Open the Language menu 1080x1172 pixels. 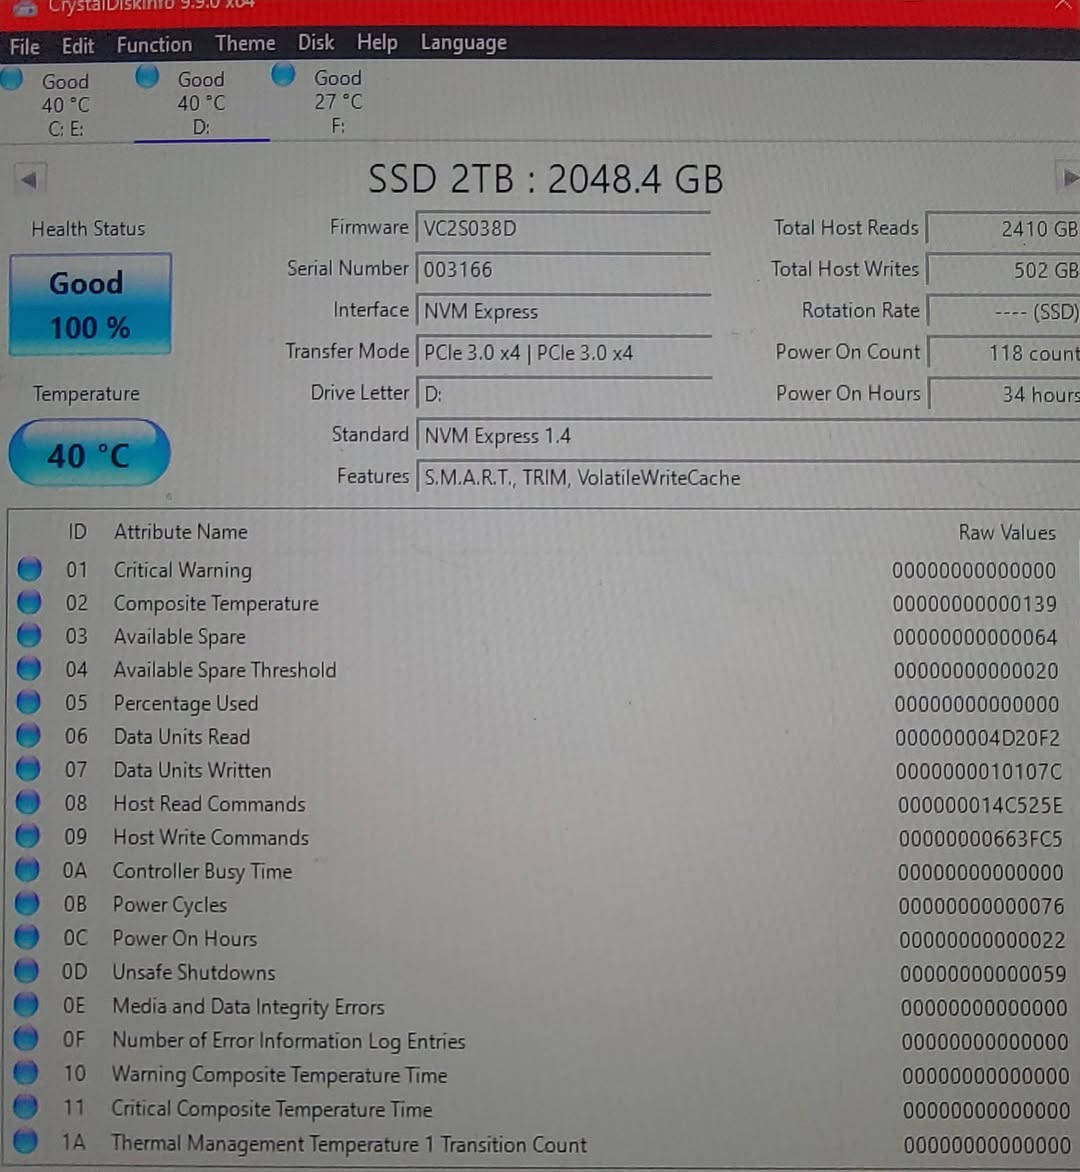pyautogui.click(x=463, y=43)
